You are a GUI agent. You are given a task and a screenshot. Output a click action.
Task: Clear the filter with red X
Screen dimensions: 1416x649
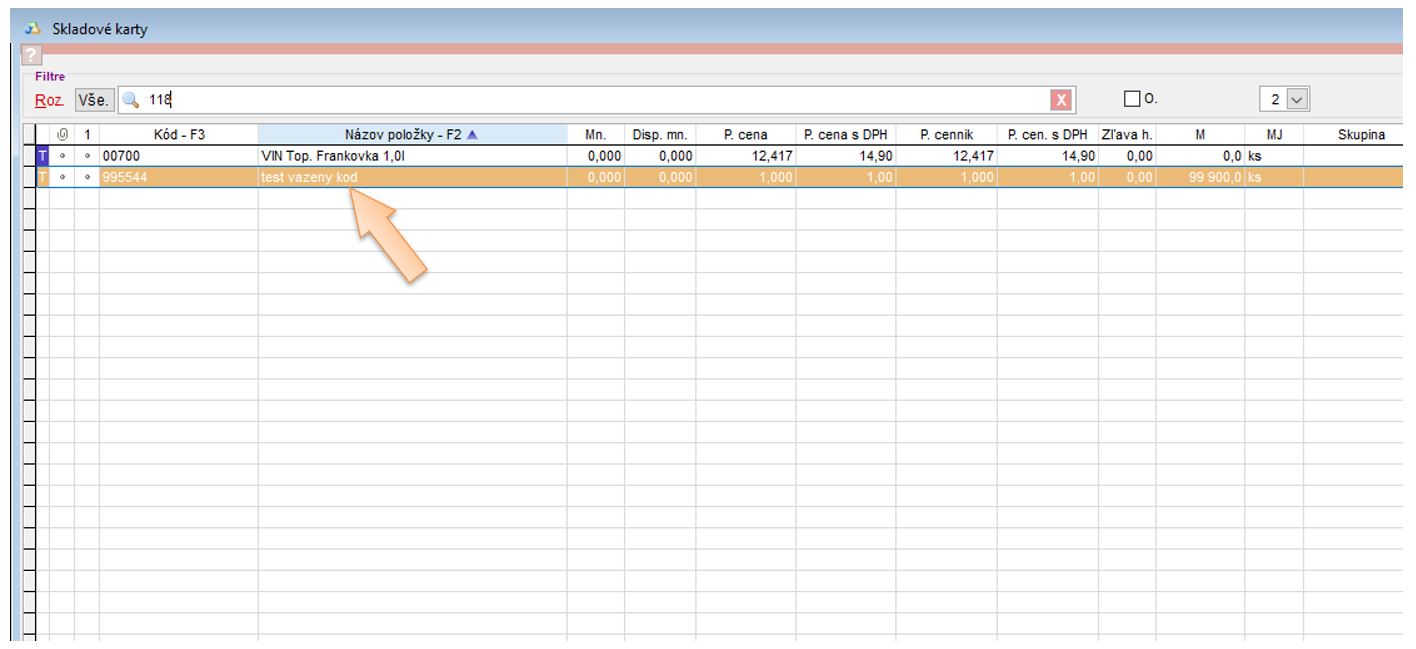[x=1059, y=99]
